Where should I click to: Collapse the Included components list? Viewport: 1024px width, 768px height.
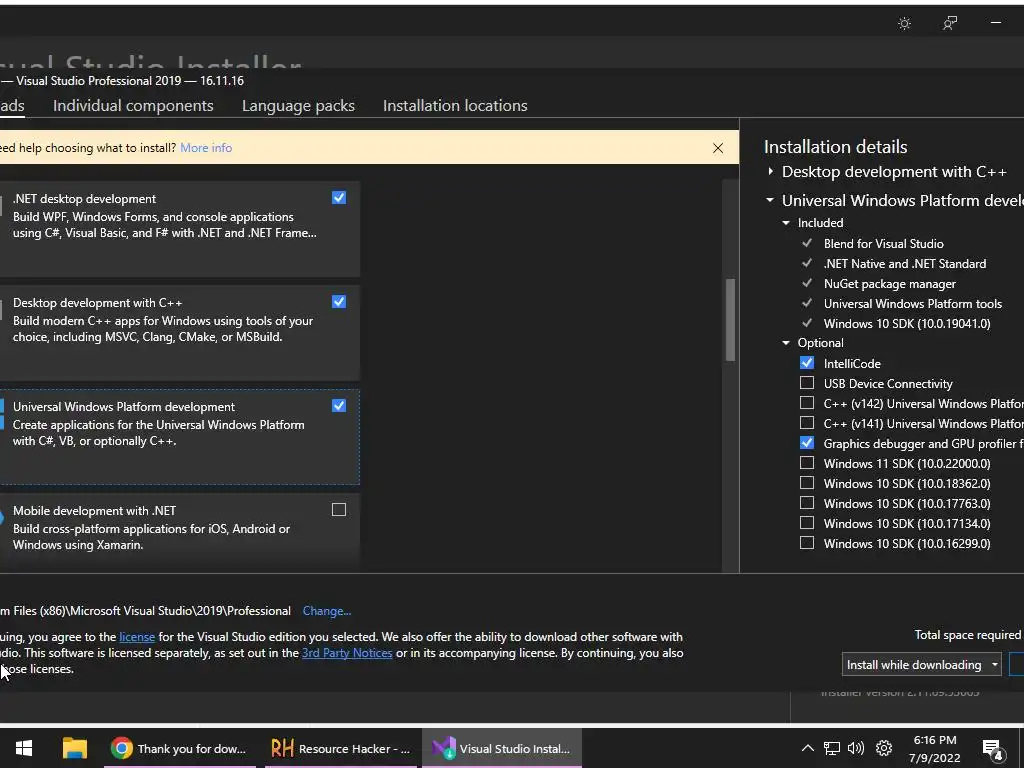coord(786,223)
